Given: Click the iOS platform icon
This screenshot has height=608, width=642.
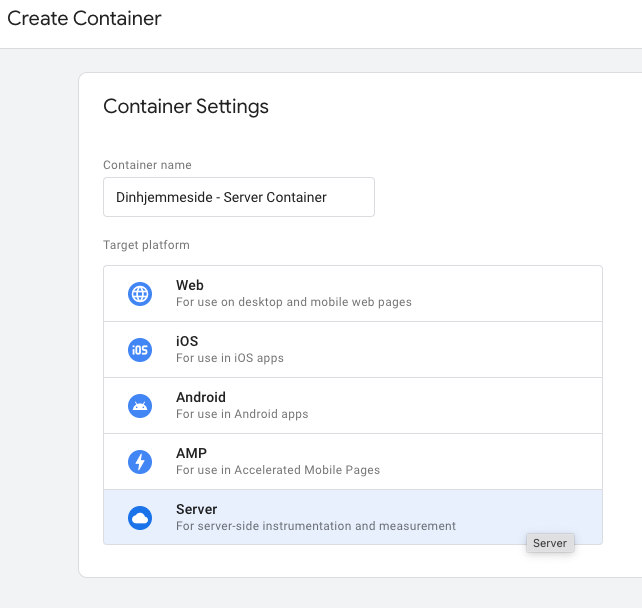Looking at the screenshot, I should (140, 350).
